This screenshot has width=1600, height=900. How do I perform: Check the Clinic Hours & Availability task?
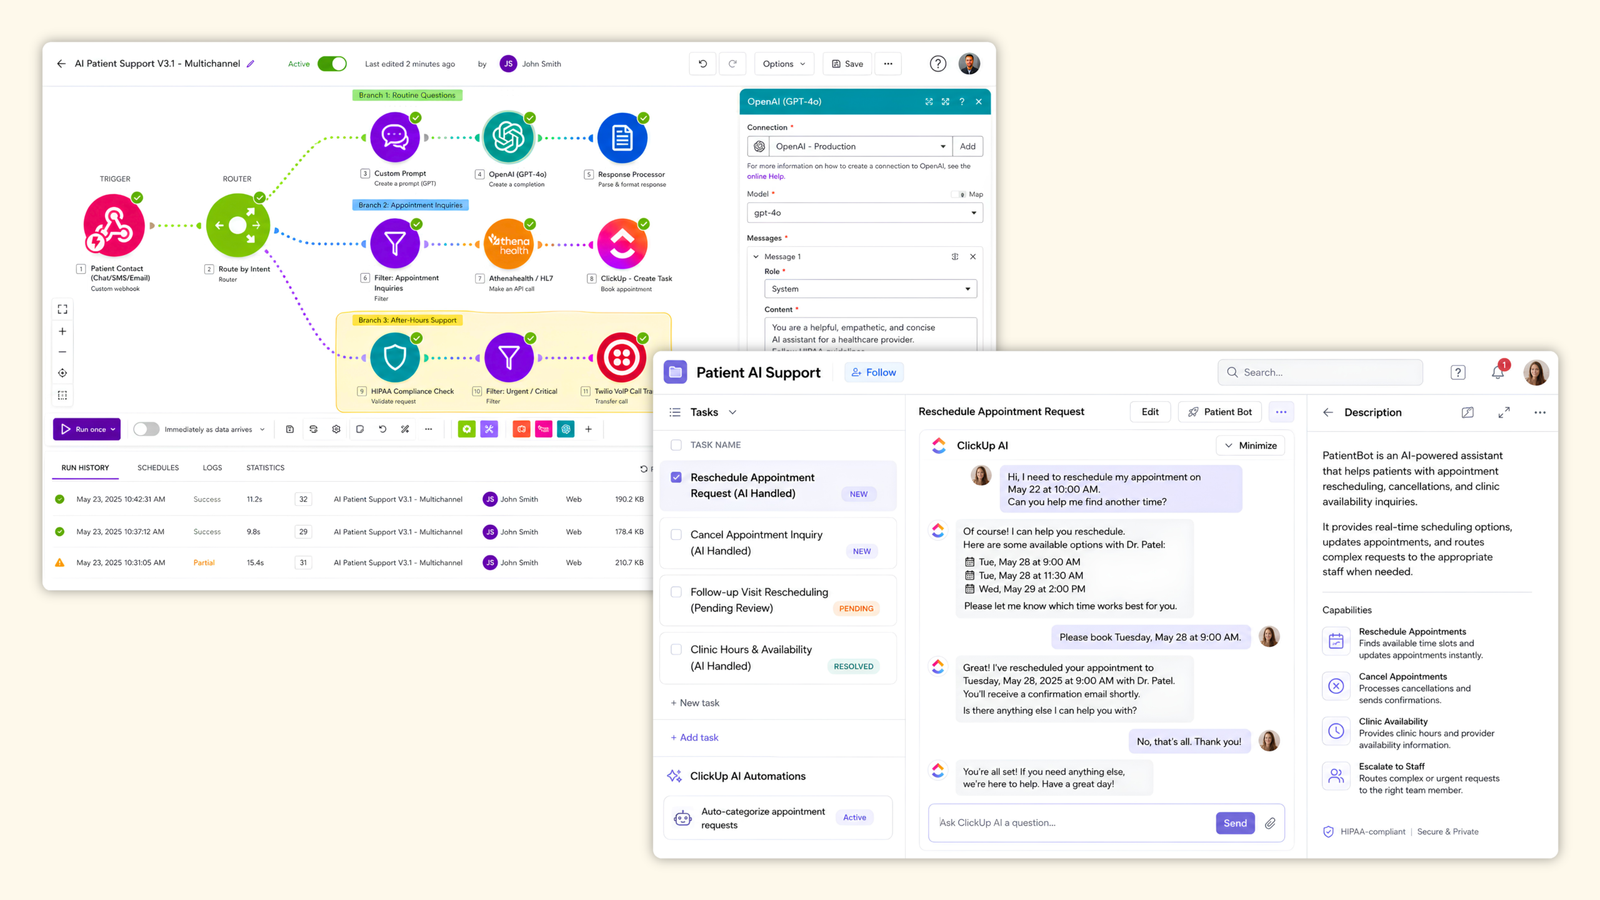click(x=676, y=649)
